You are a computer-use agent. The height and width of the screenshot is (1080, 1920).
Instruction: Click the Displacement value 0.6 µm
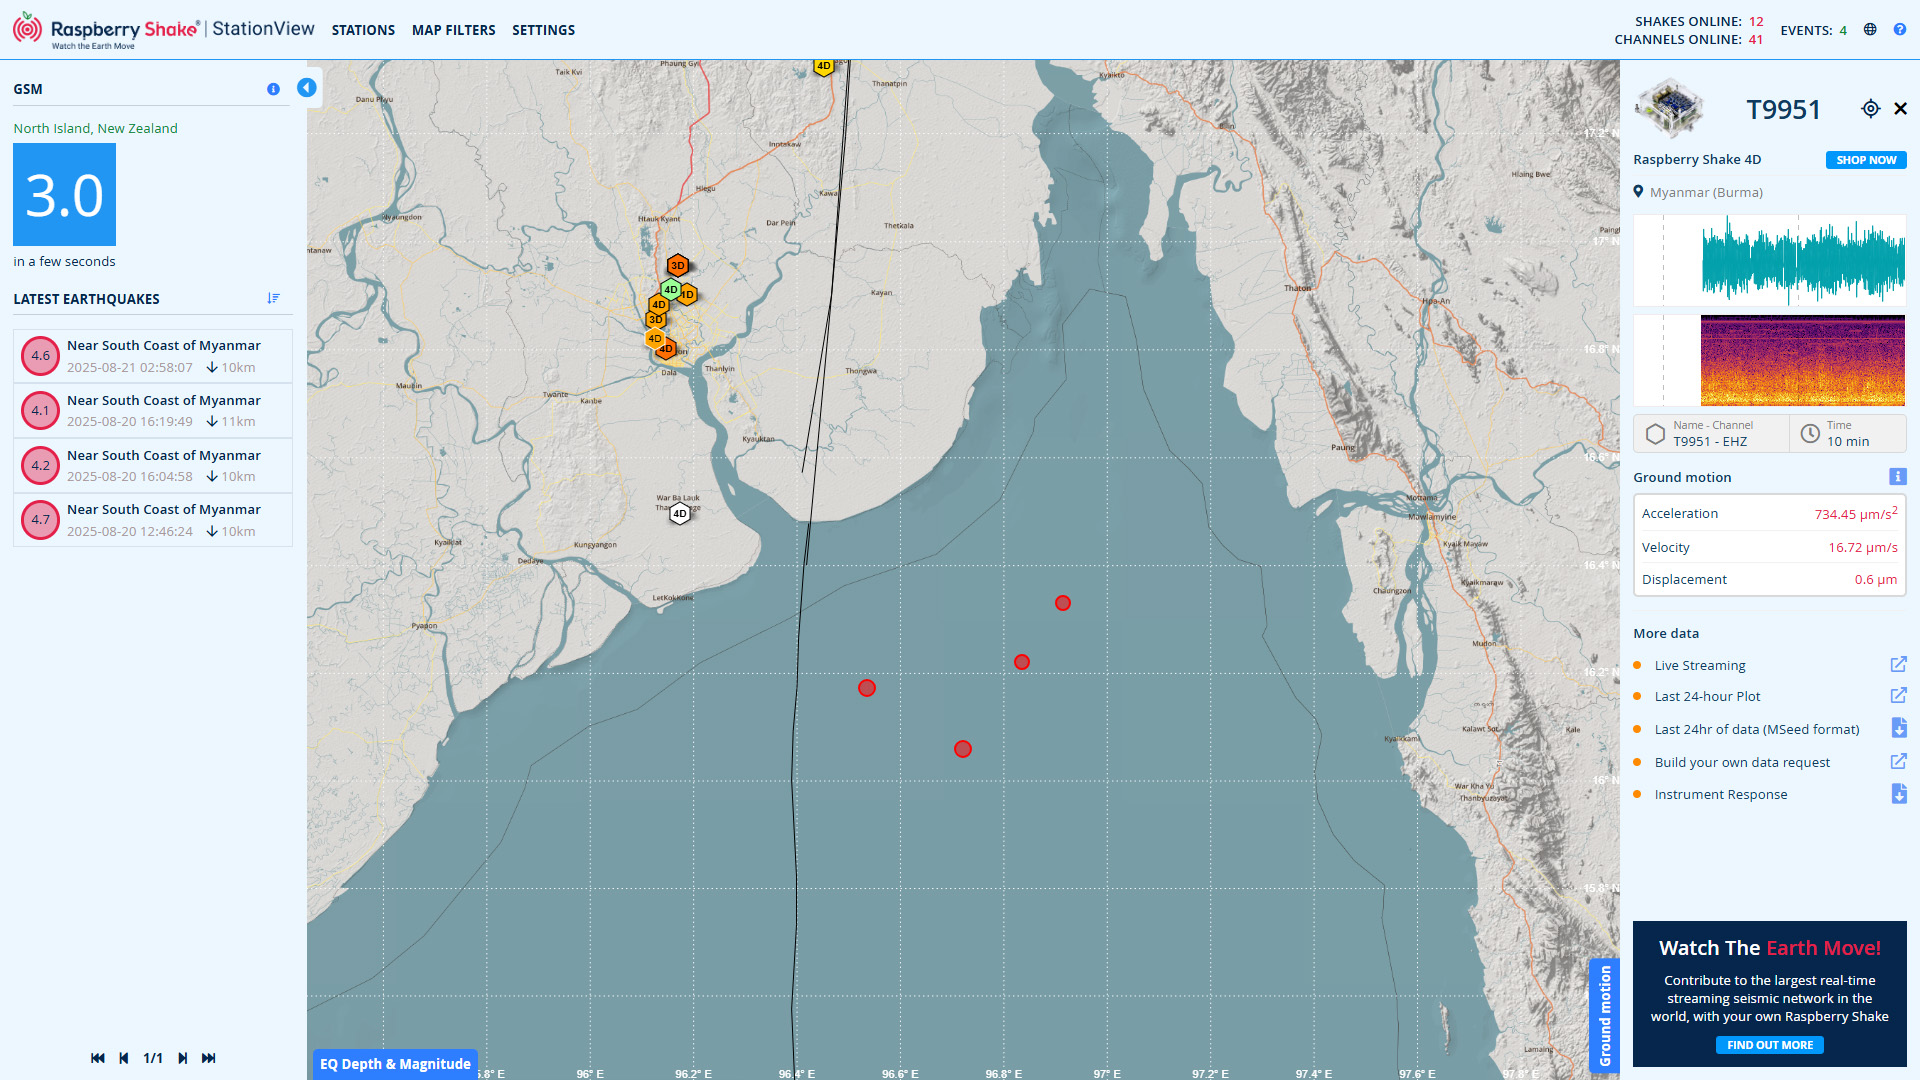1876,580
